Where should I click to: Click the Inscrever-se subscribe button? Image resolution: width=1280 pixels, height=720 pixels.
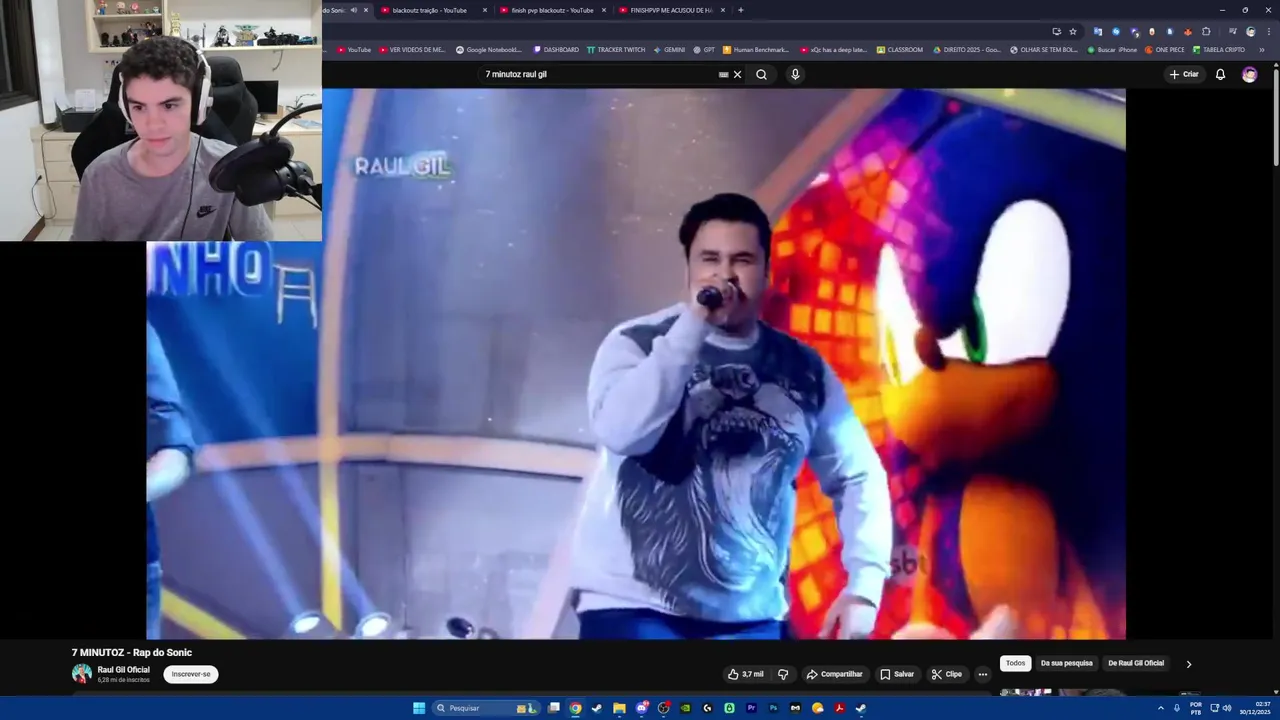pos(191,674)
